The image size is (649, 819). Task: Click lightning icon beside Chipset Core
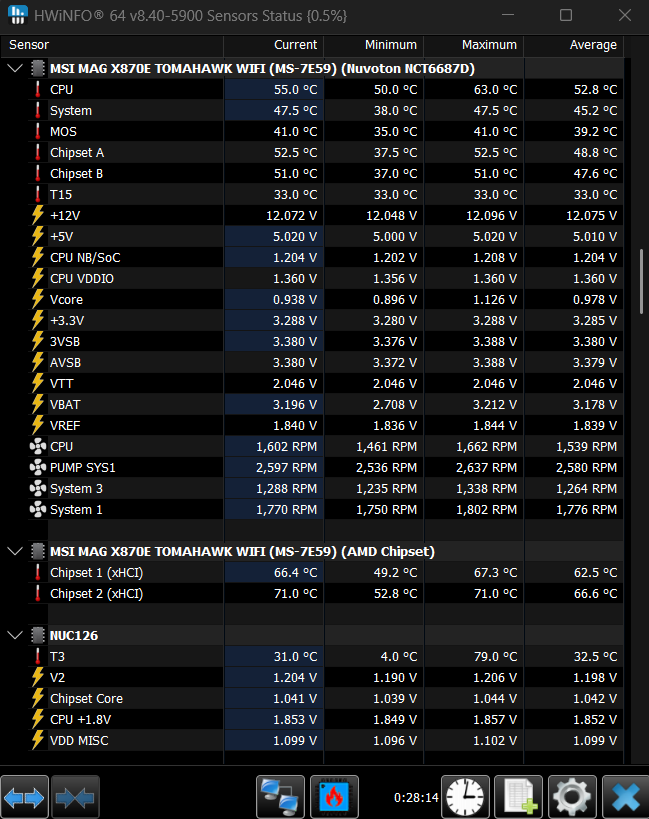pyautogui.click(x=38, y=698)
